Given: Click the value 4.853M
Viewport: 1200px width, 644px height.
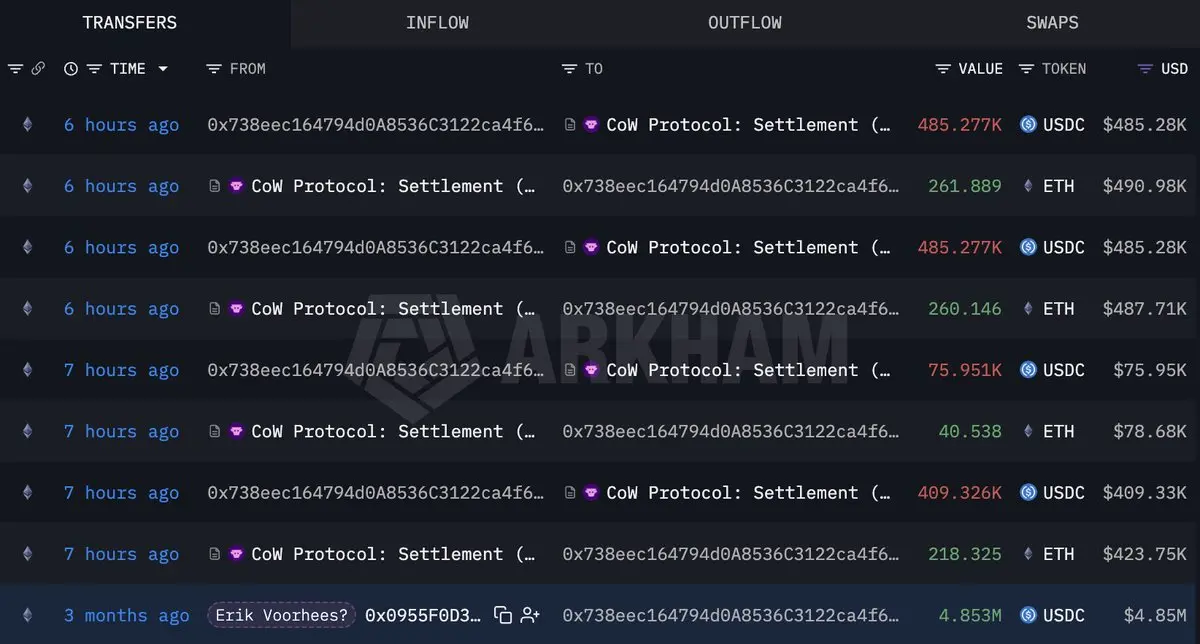Looking at the screenshot, I should click(970, 615).
